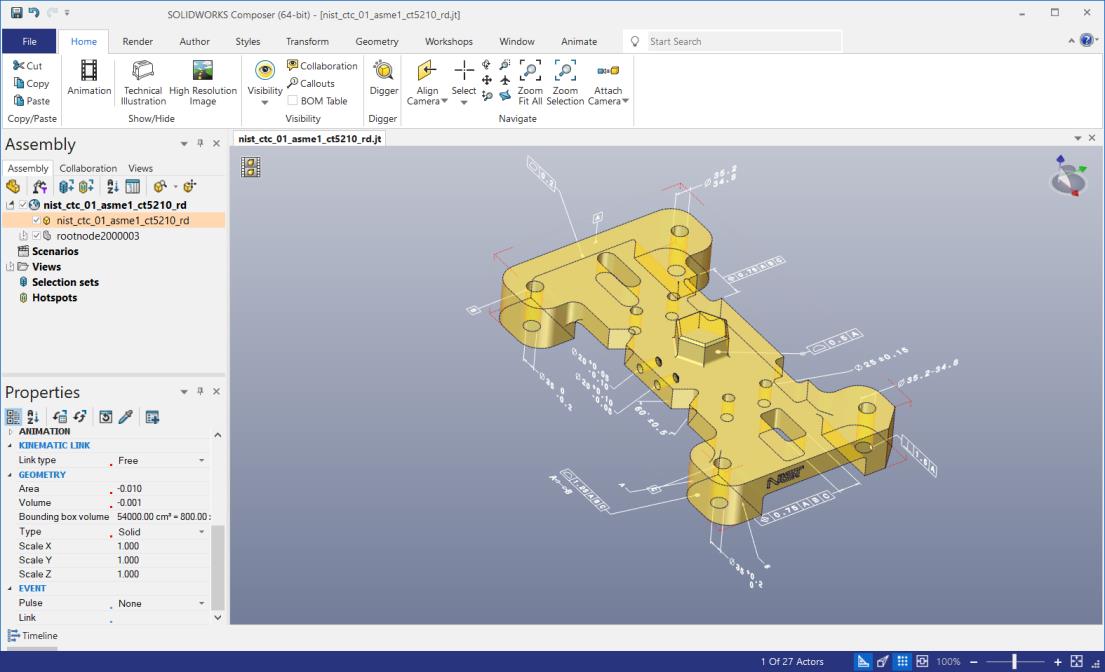Select the Selection sets tree item

[66, 282]
